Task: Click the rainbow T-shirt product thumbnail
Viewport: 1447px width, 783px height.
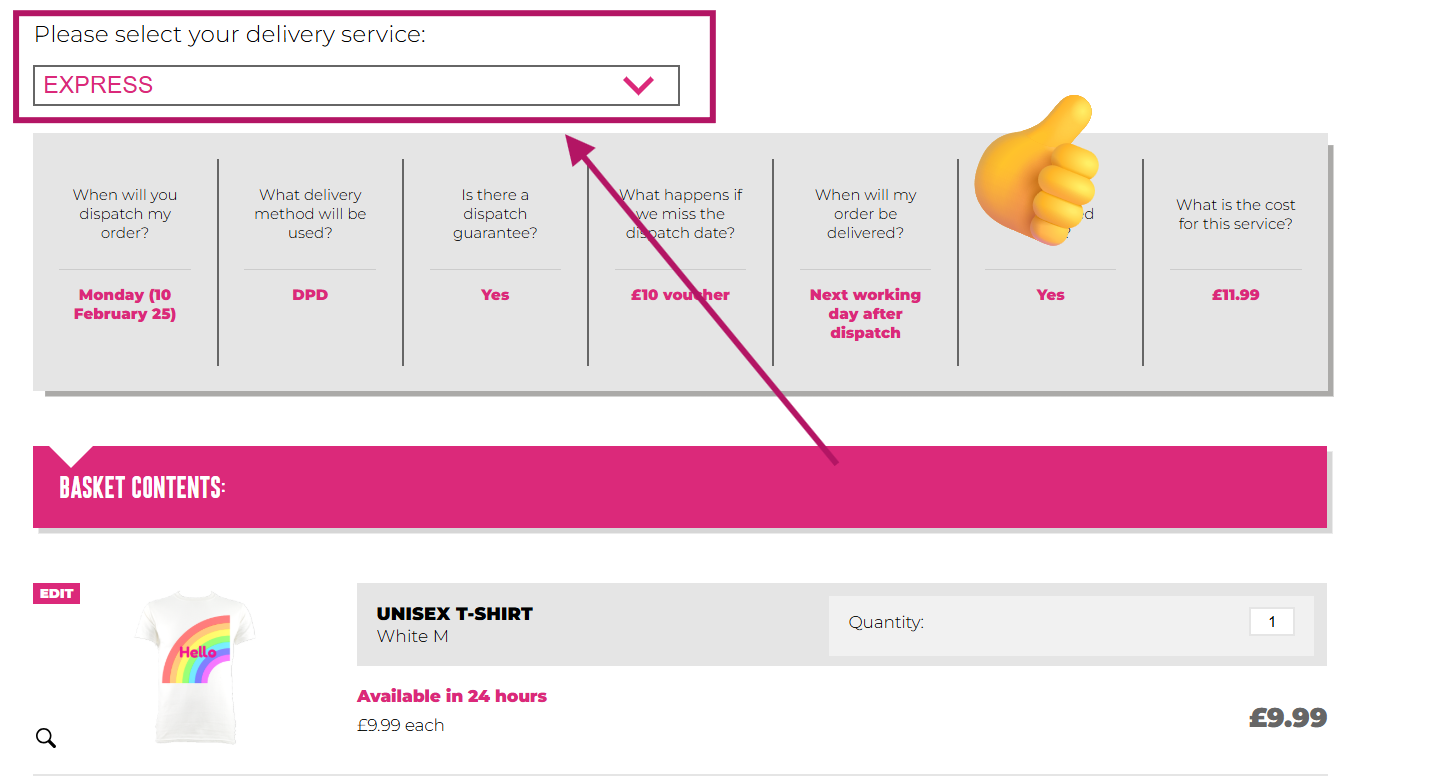Action: 196,665
